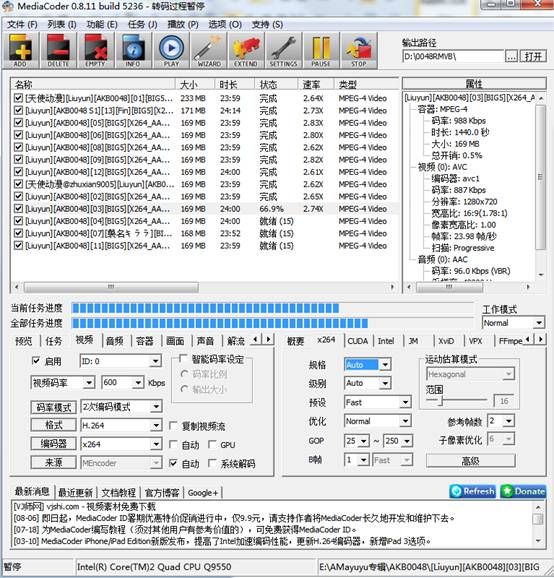554x578 pixels.
Task: Select the 码率比例 radio button
Action: (x=185, y=374)
